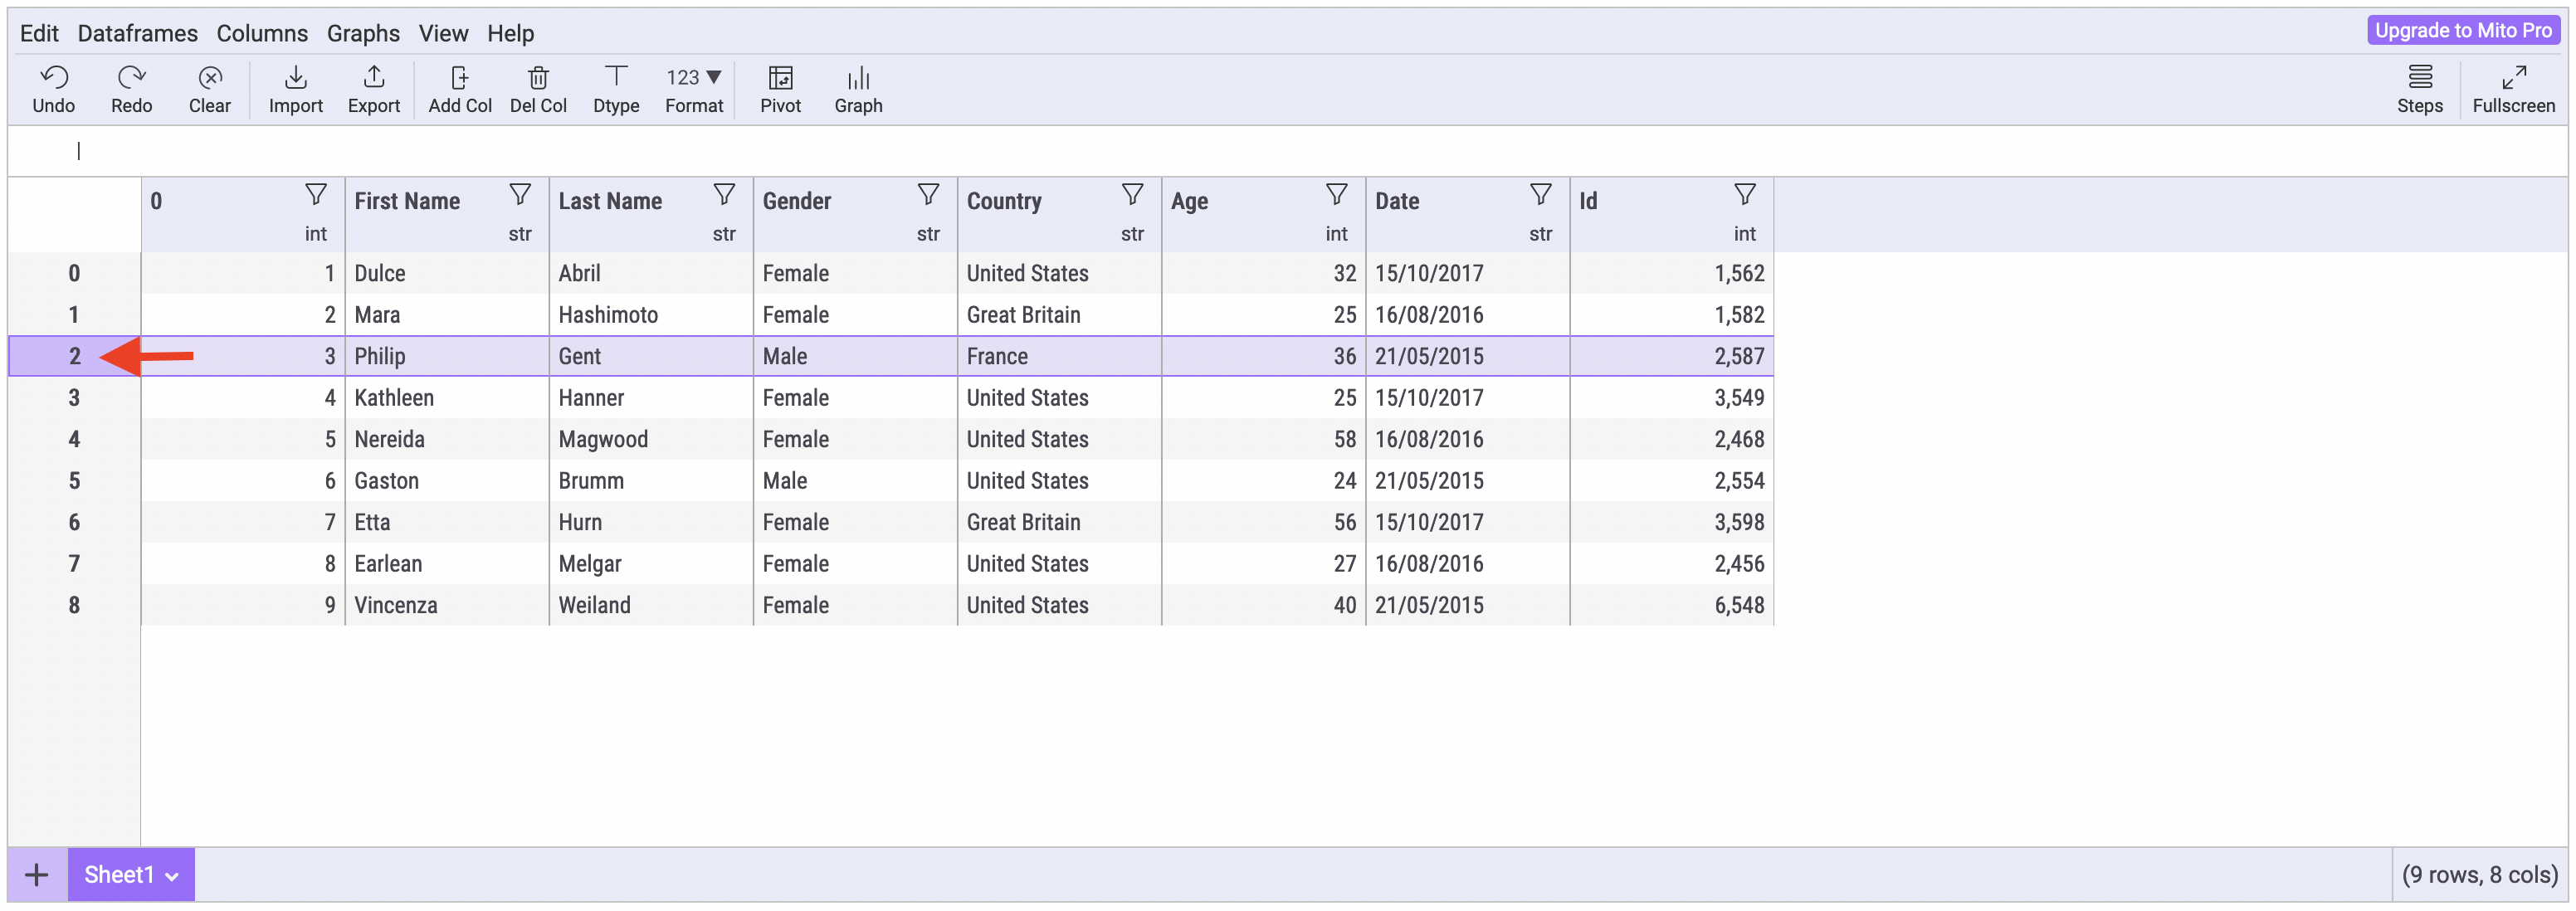Click the Undo toolbar icon
Image resolution: width=2576 pixels, height=911 pixels.
point(53,78)
